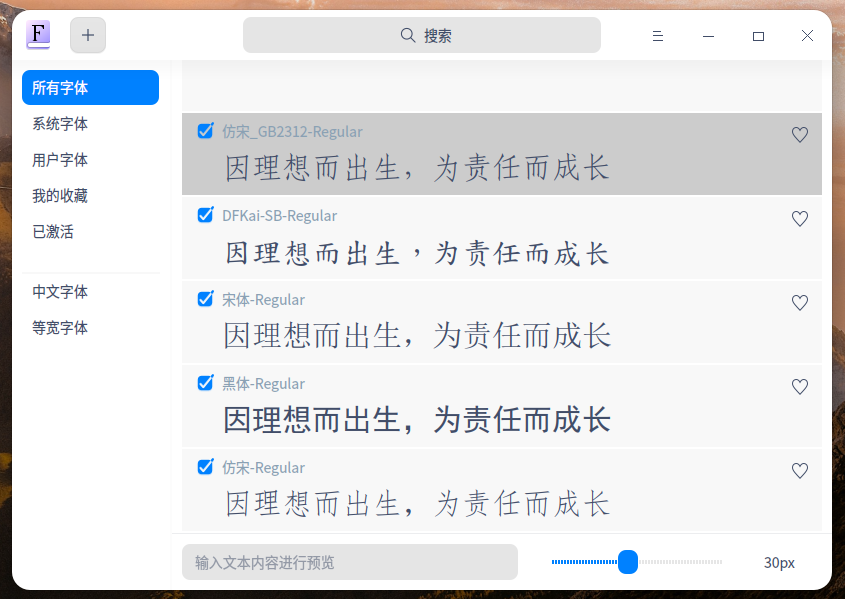Select 所有字体 in the sidebar
The image size is (845, 599).
point(91,87)
